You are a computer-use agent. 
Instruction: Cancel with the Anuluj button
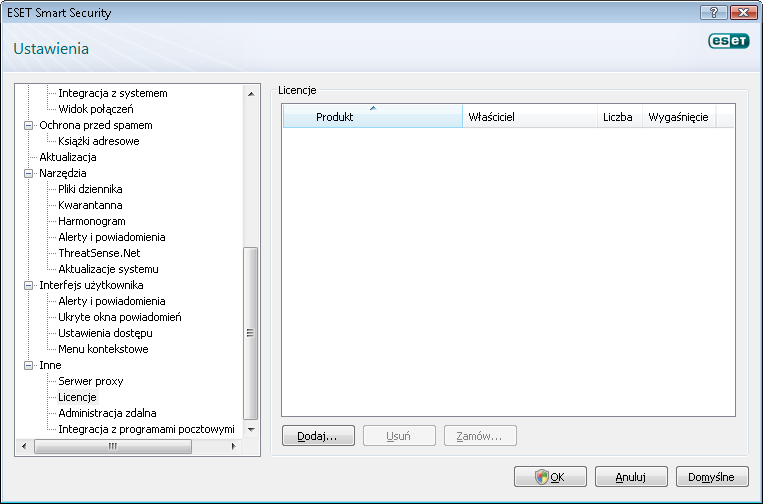click(631, 477)
